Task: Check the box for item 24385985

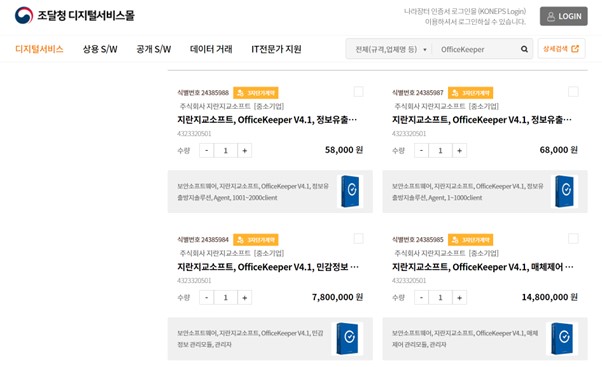Action: (573, 239)
